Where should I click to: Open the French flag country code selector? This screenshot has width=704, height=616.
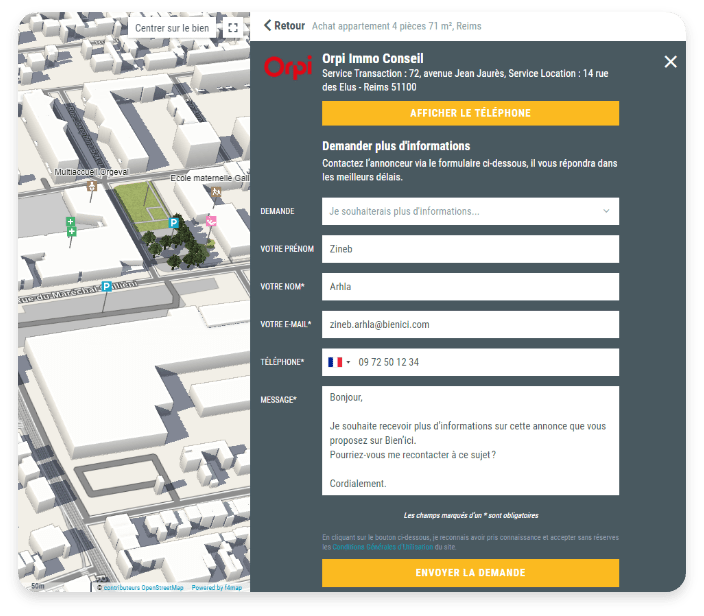(x=338, y=362)
